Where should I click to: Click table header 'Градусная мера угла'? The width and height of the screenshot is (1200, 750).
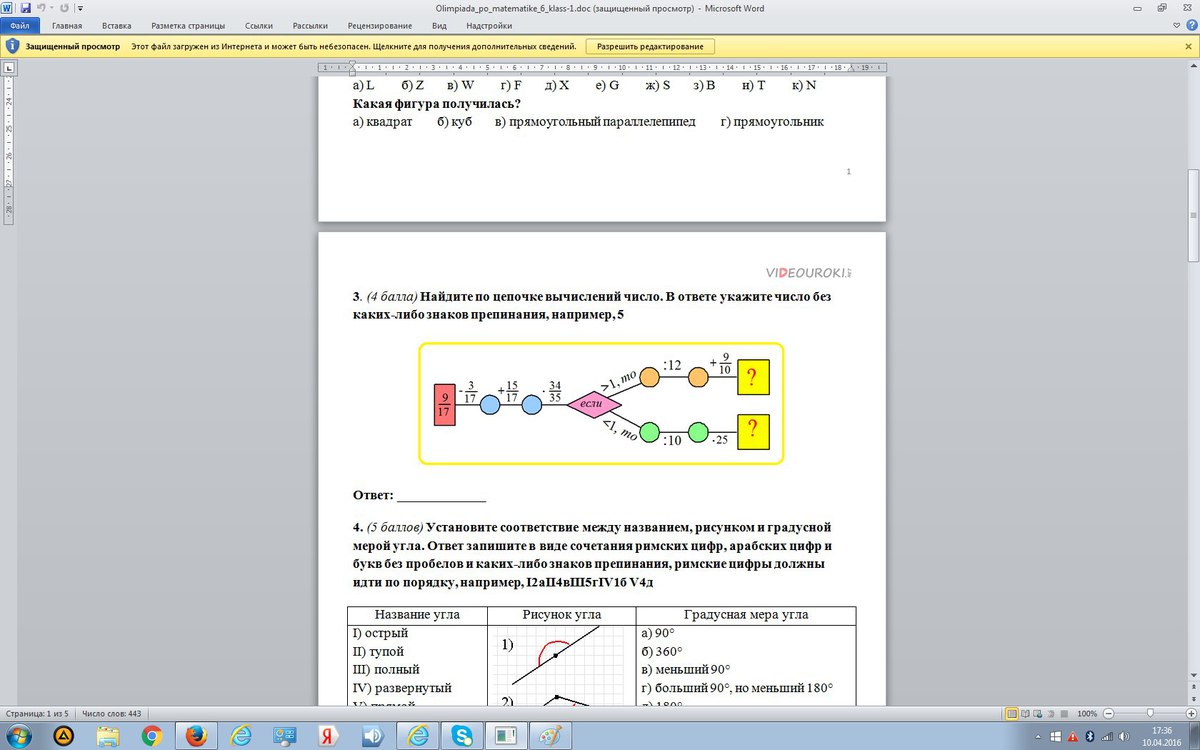click(746, 615)
